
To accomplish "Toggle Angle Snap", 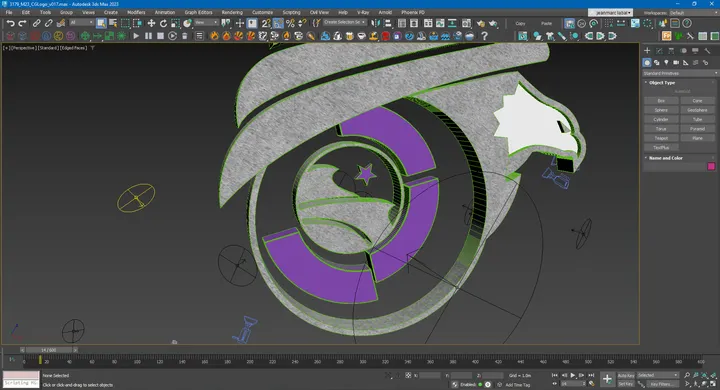I will [x=278, y=23].
